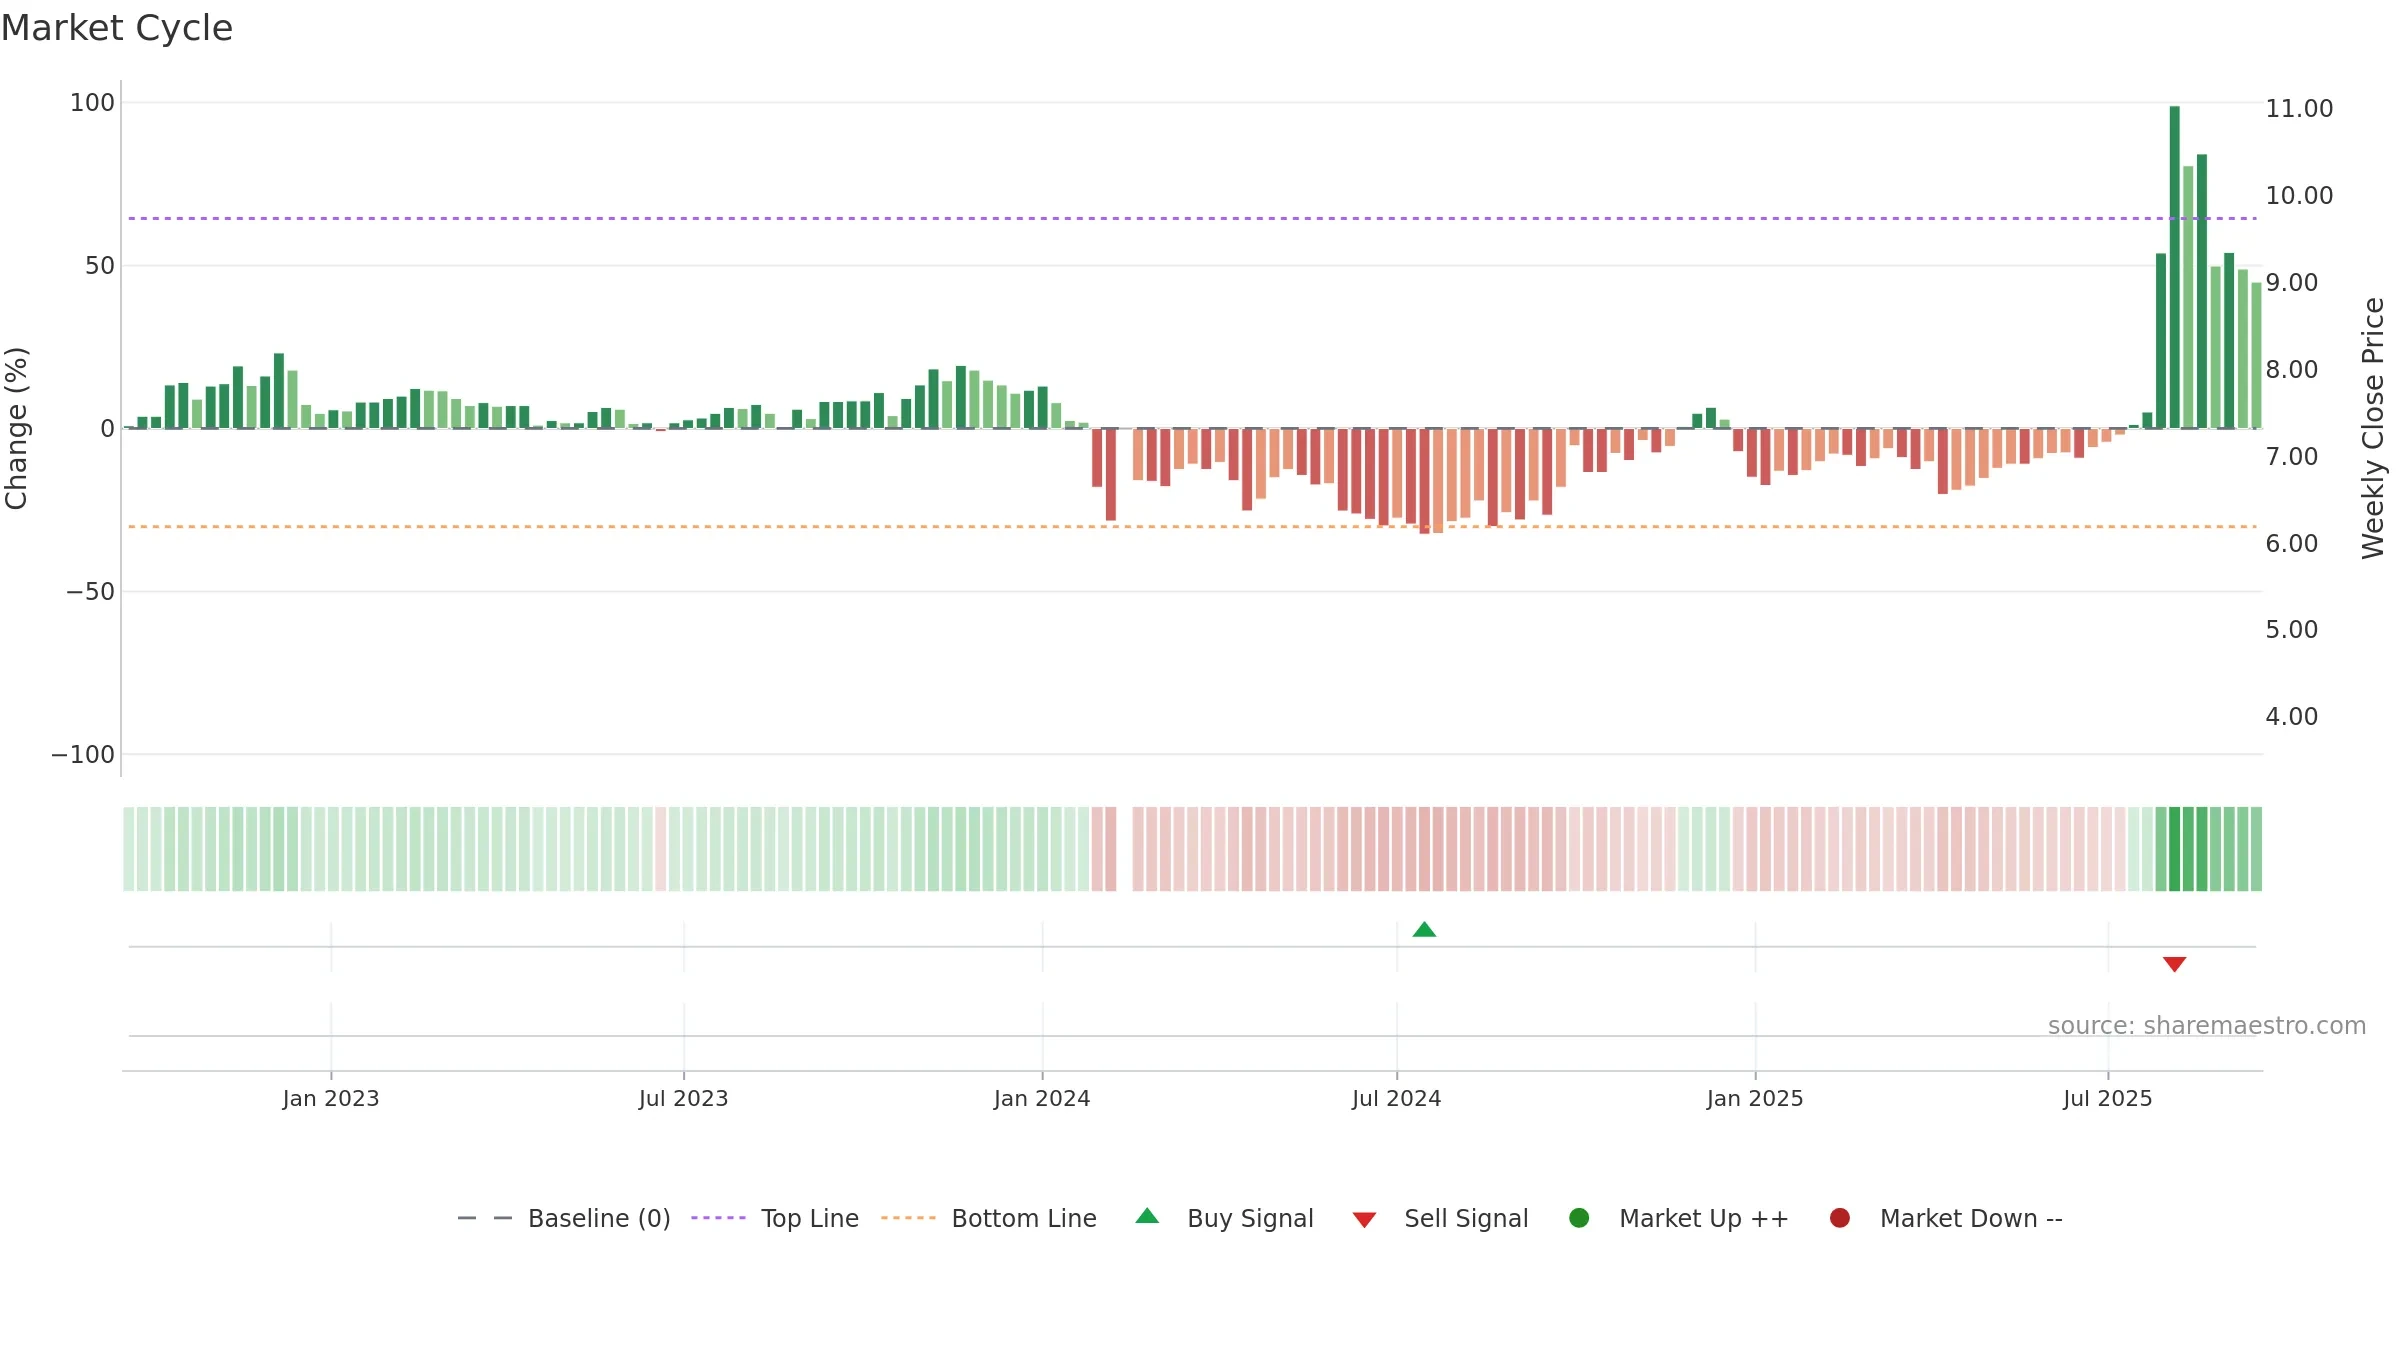Viewport: 2400px width, 1350px height.
Task: Click the orange dotted Bottom Line legend sample
Action: [x=908, y=1218]
